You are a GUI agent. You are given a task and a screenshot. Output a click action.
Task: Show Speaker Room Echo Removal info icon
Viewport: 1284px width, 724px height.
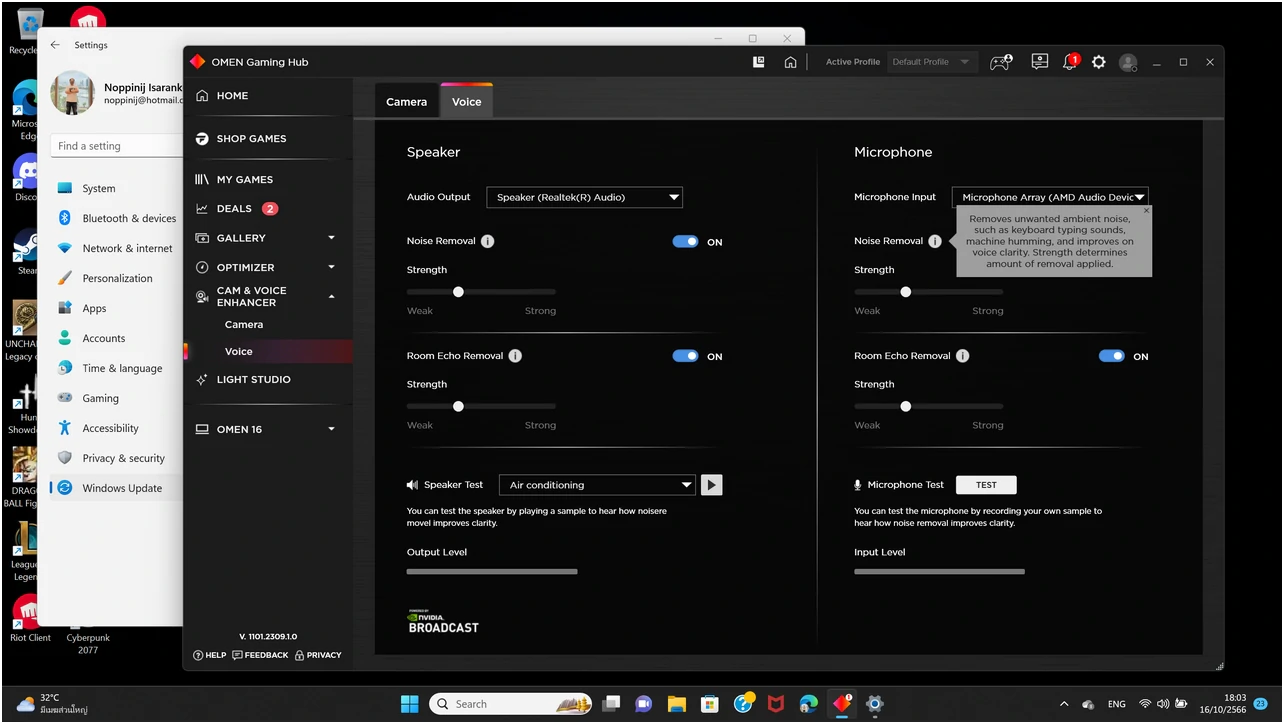click(515, 356)
